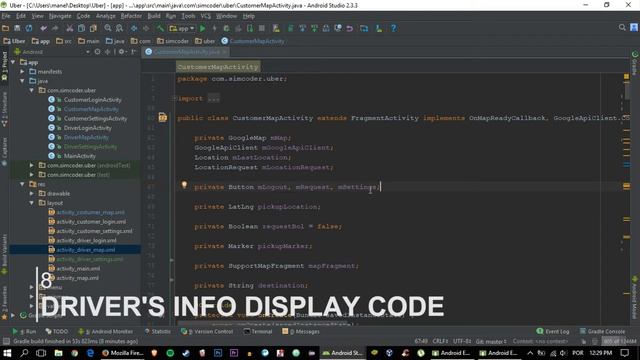Click the simcoder breadcrumb folder
640x360 pixels.
(x=173, y=41)
